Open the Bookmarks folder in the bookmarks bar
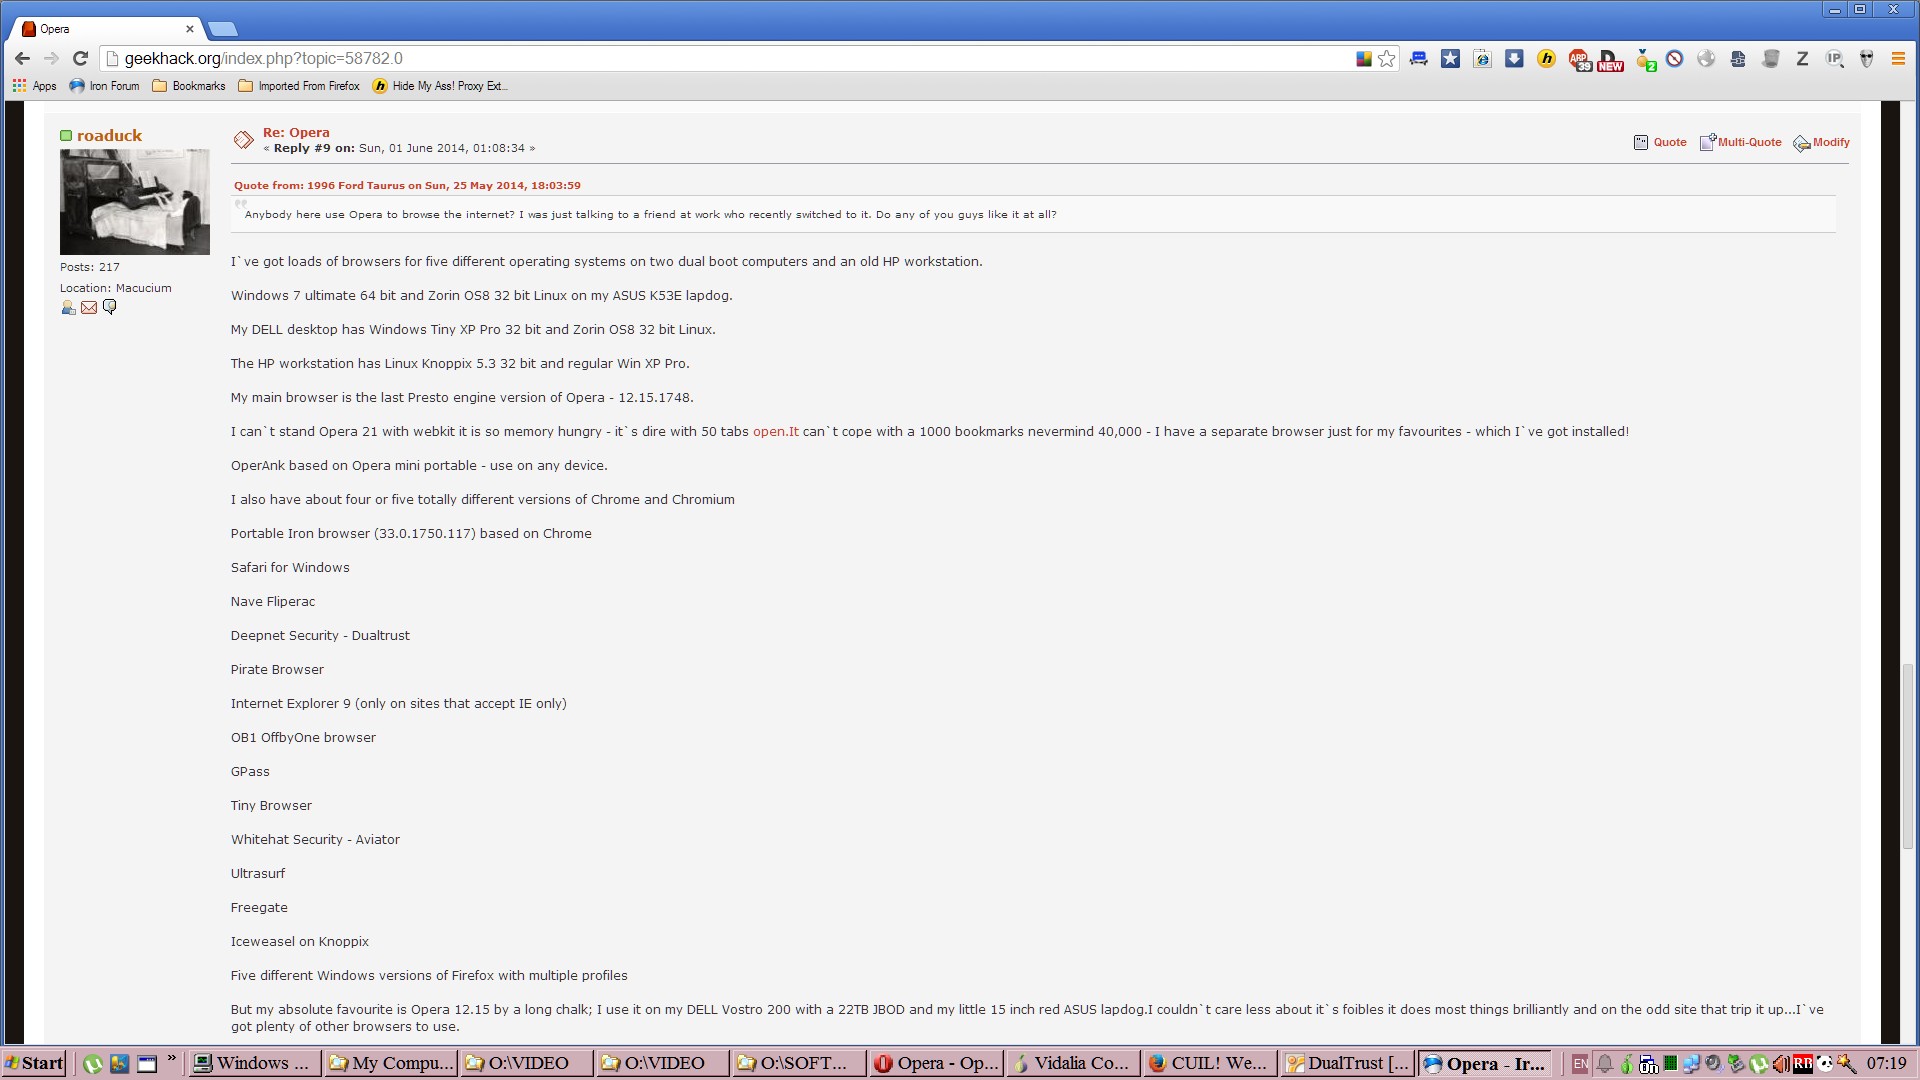The width and height of the screenshot is (1920, 1080). pyautogui.click(x=189, y=86)
